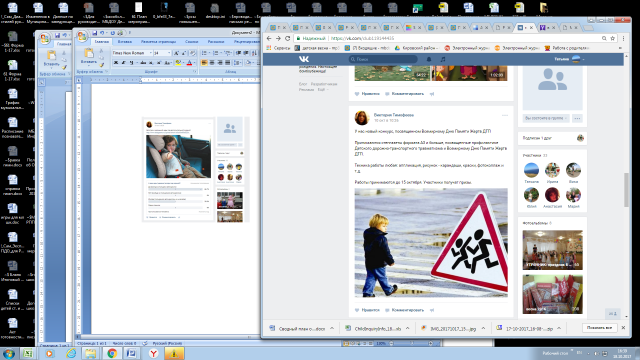Click the Chrome address bar URL

(x=362, y=38)
